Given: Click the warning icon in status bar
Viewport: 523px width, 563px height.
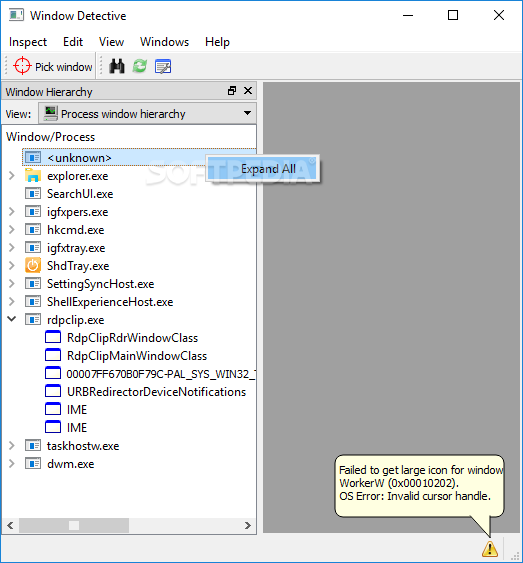Looking at the screenshot, I should (490, 549).
